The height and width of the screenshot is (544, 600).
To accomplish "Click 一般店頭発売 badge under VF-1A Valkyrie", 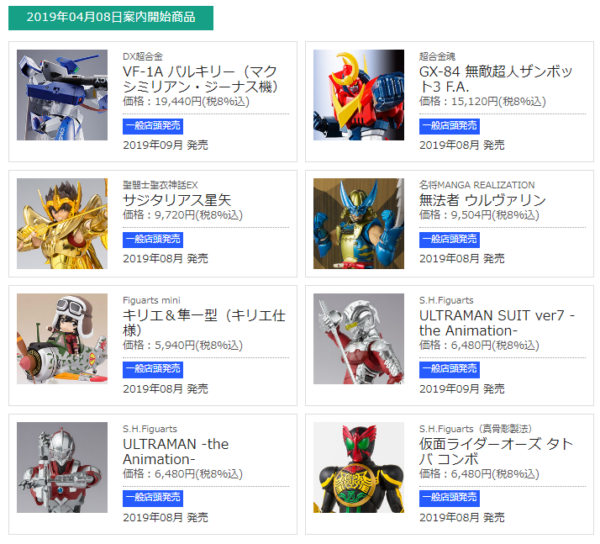I will tap(153, 126).
